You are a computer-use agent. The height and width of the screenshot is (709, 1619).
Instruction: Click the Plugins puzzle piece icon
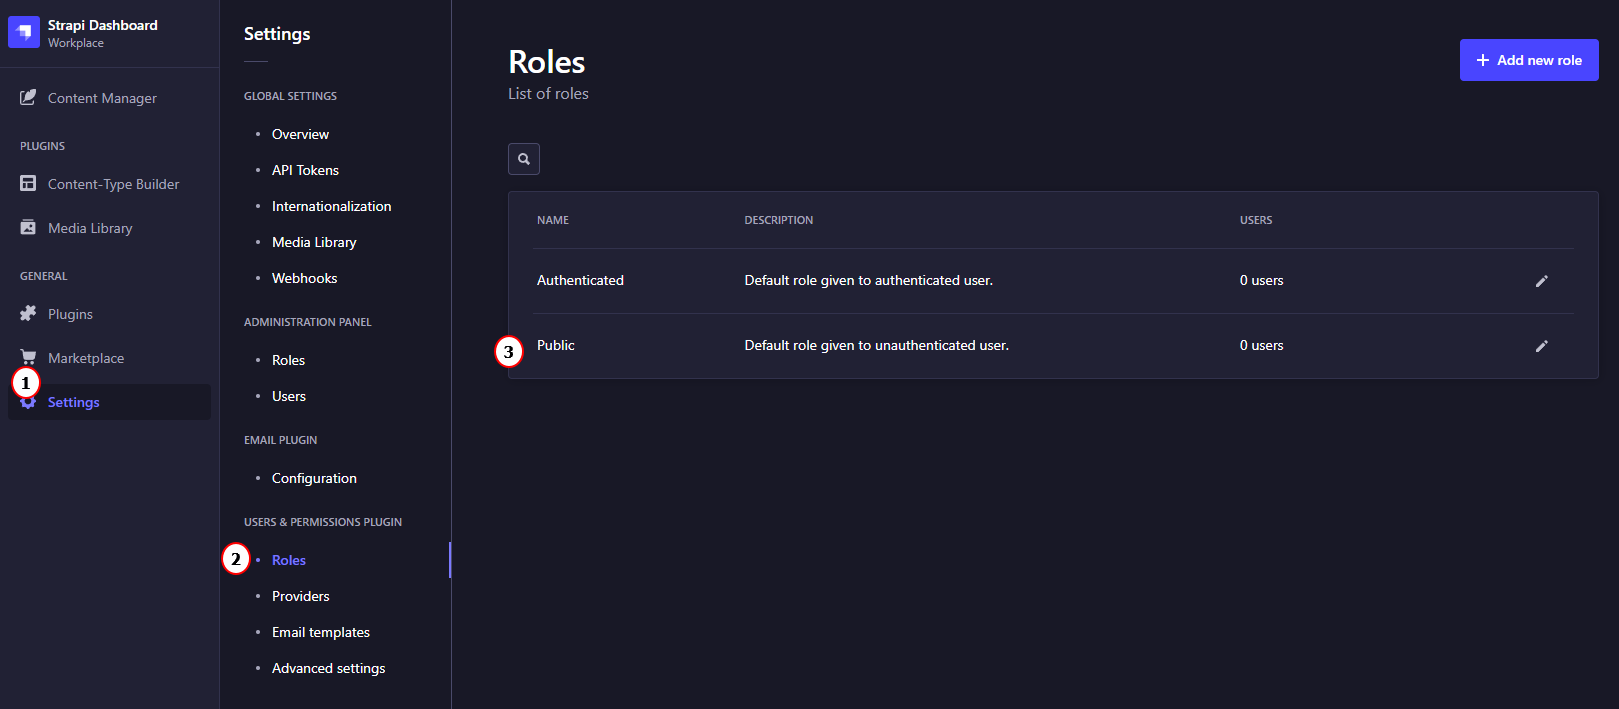click(28, 313)
